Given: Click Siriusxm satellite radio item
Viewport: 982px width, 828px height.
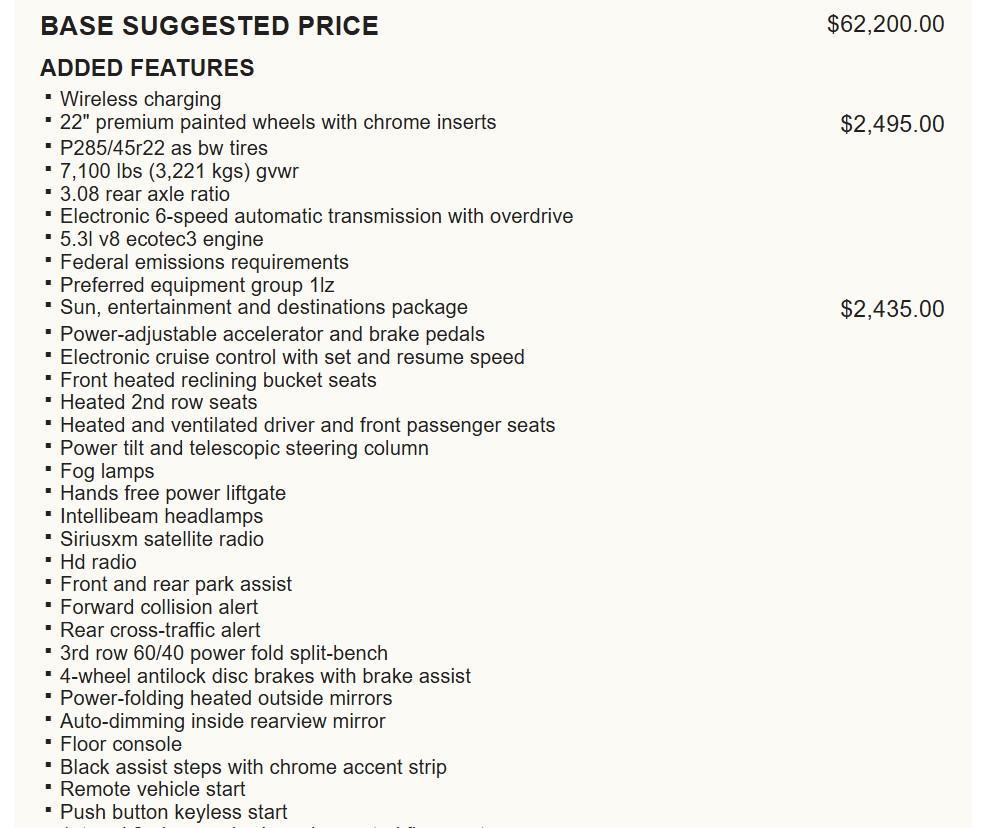Looking at the screenshot, I should 162,539.
